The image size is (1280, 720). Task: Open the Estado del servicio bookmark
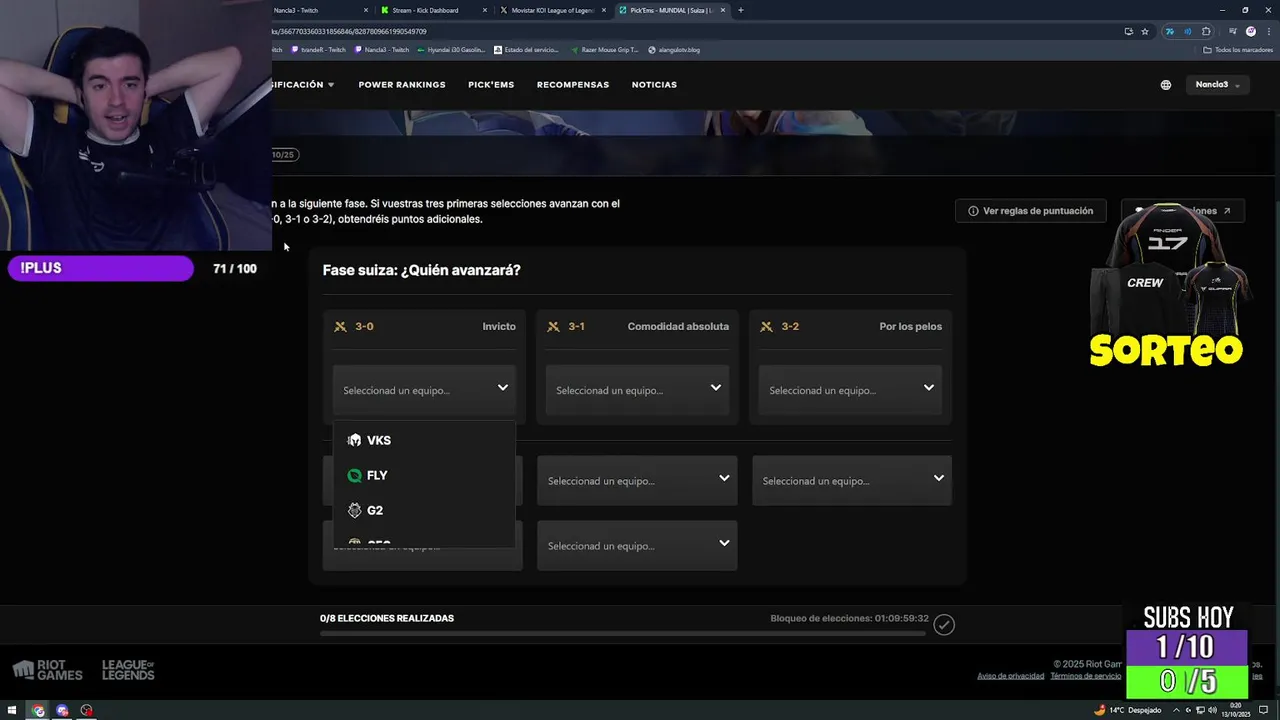point(526,49)
